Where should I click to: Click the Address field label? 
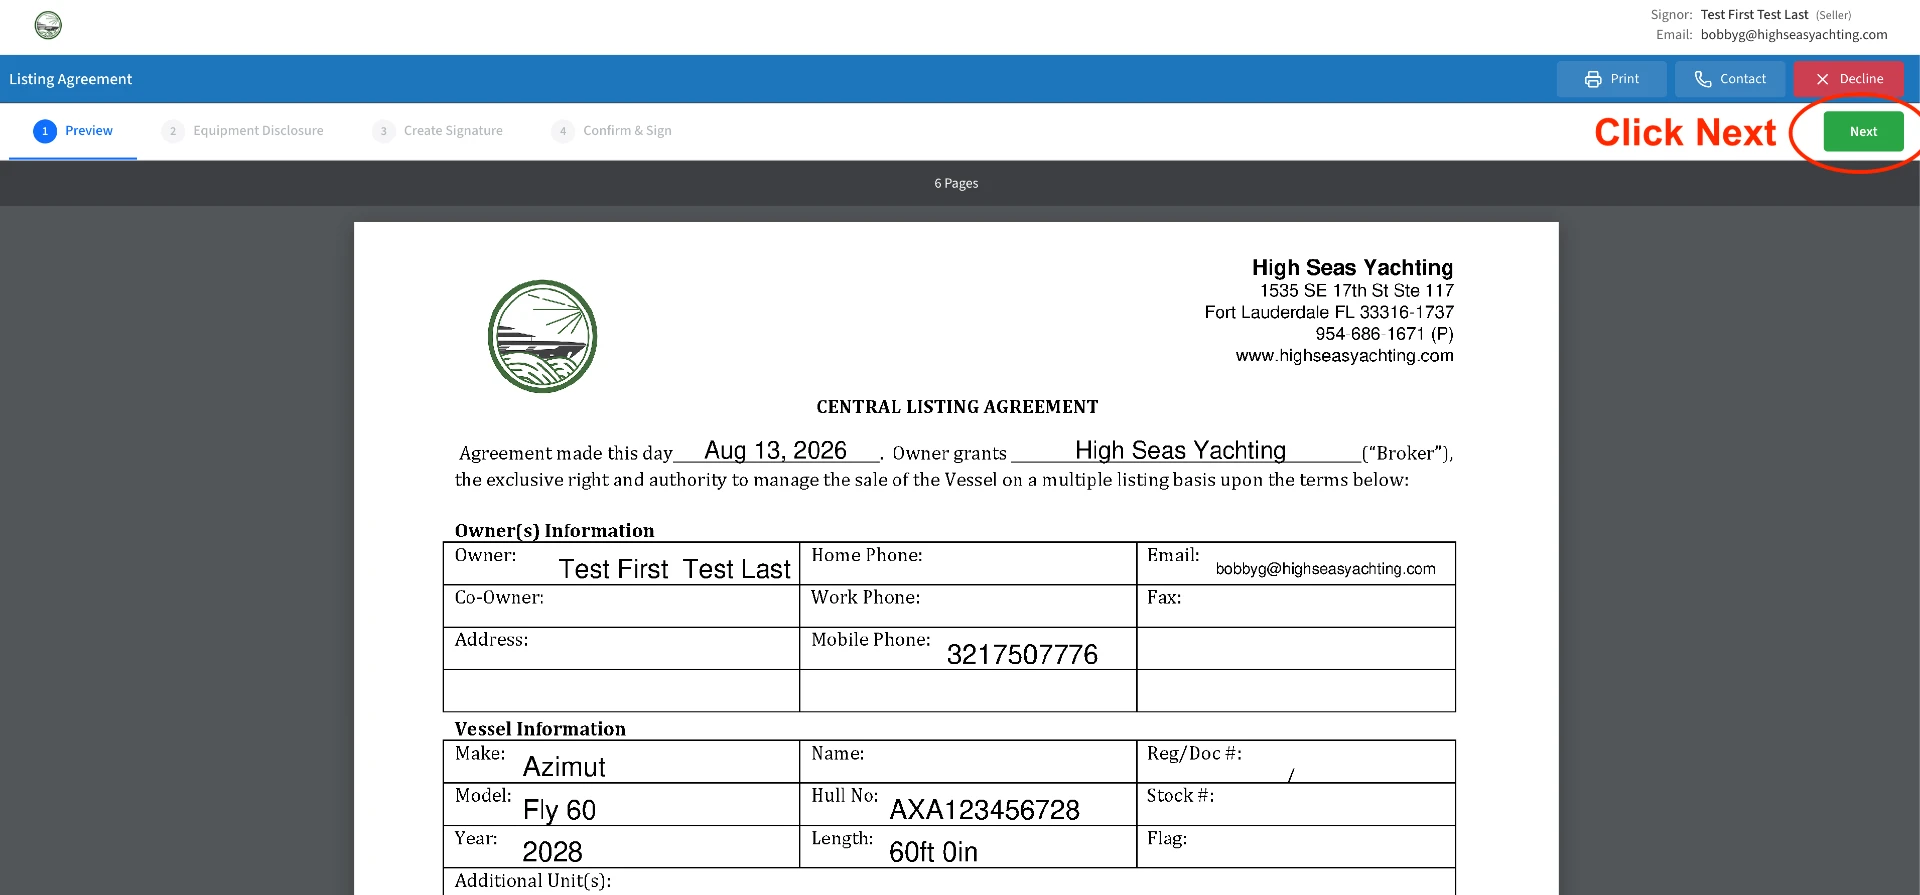coord(491,640)
